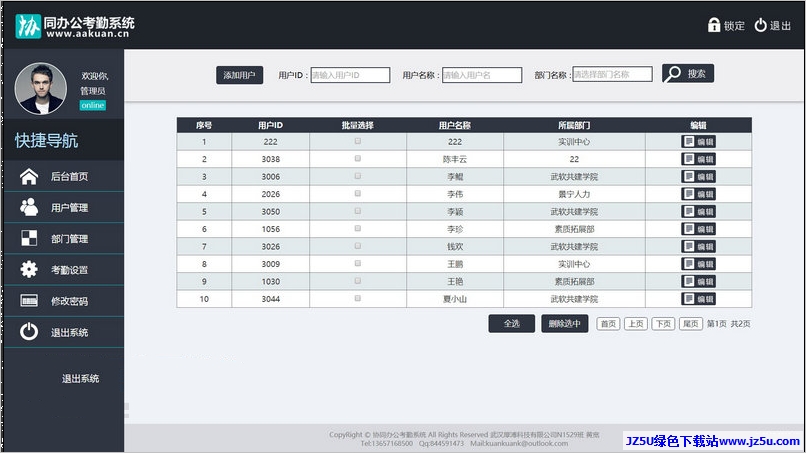Open 后台首页 in the sidebar

(x=69, y=176)
